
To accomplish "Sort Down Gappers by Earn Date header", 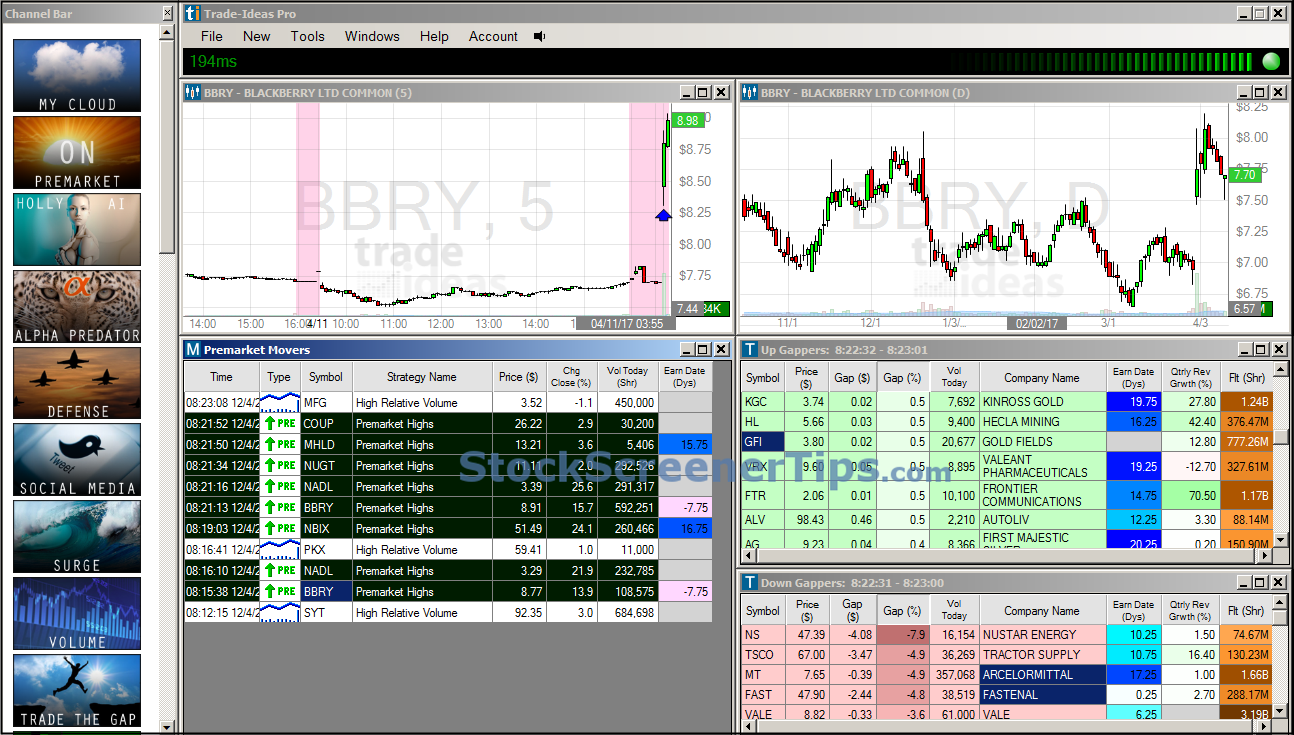I will coord(1134,611).
